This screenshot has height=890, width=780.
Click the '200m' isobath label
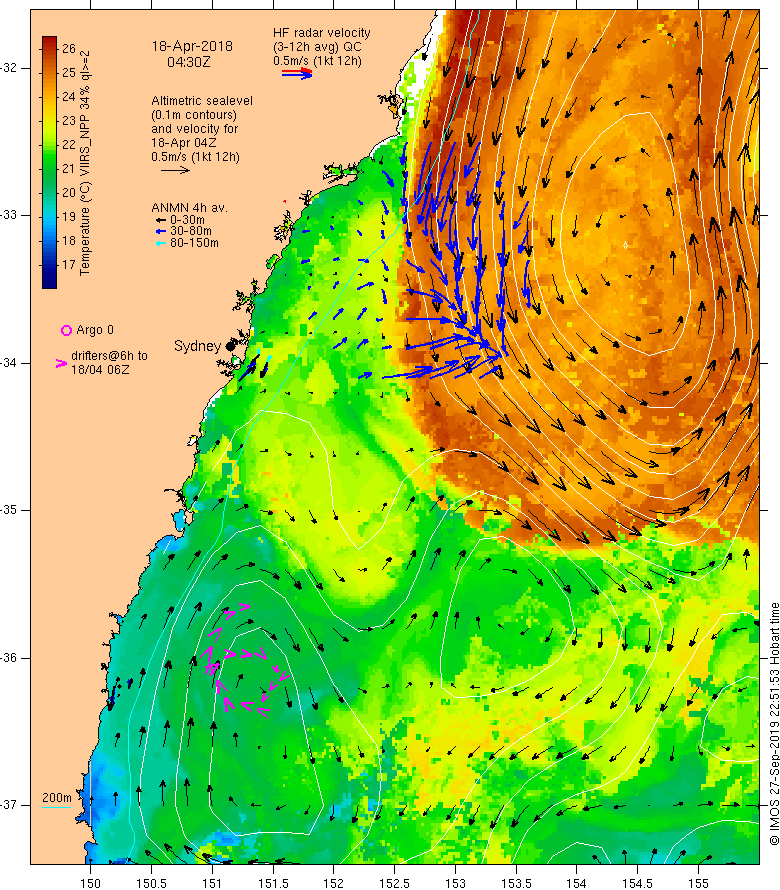[x=57, y=798]
